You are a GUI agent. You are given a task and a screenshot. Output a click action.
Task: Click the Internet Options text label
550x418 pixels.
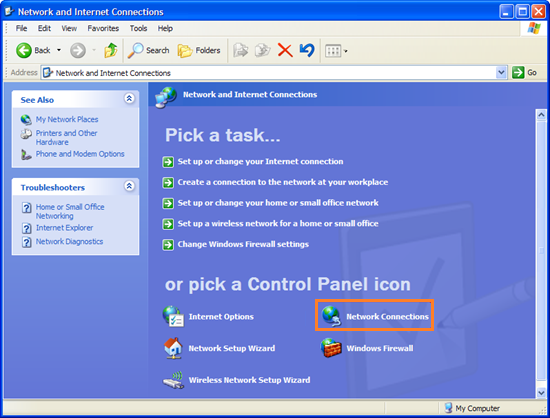tap(221, 317)
